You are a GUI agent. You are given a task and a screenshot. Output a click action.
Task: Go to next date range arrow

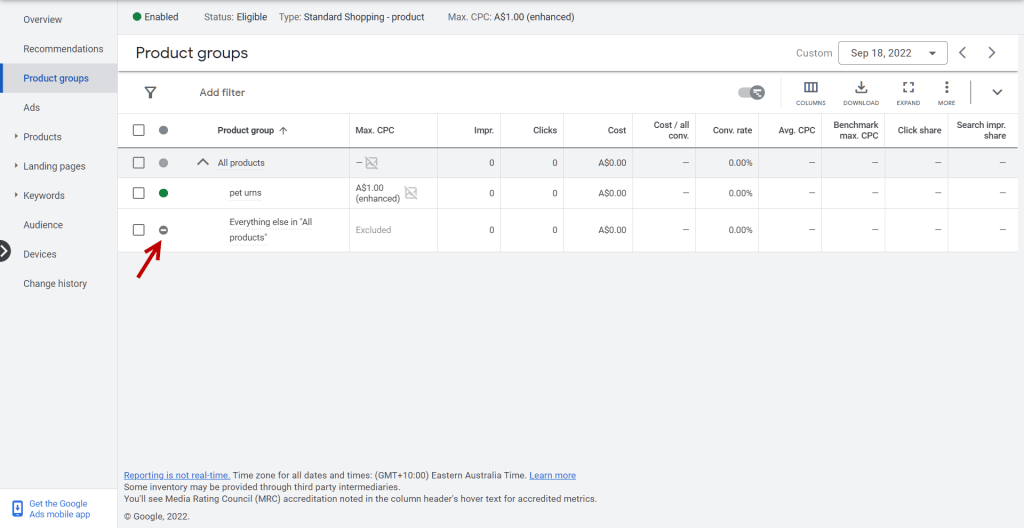point(992,53)
